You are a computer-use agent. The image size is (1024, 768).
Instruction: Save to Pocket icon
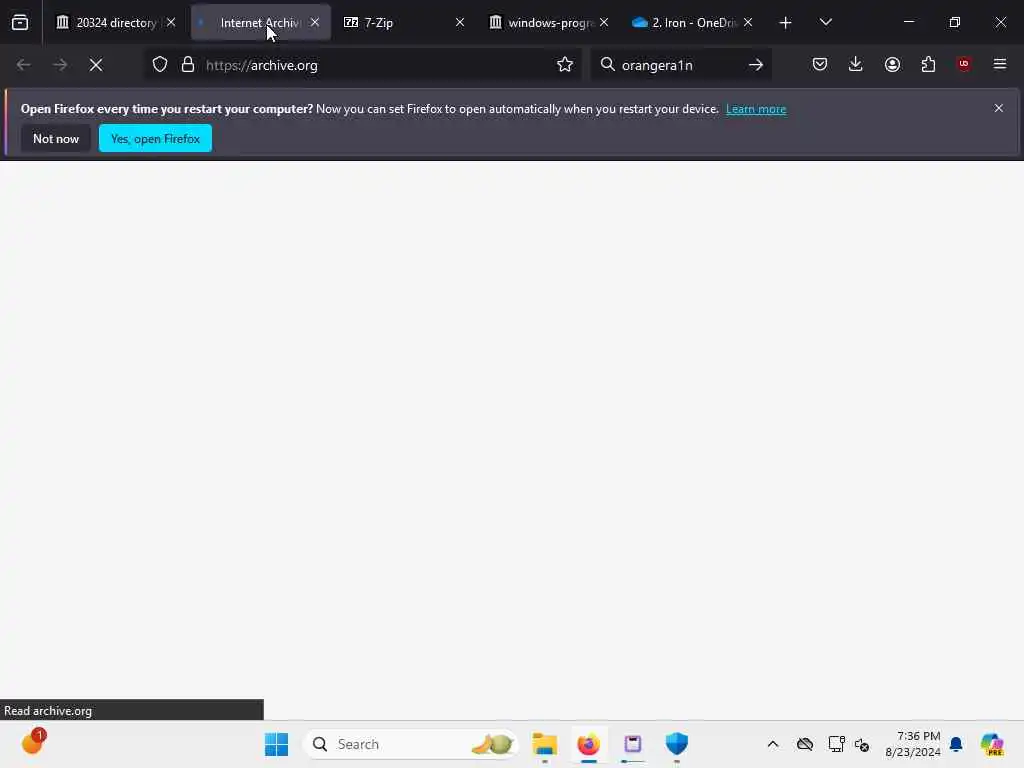pyautogui.click(x=820, y=65)
